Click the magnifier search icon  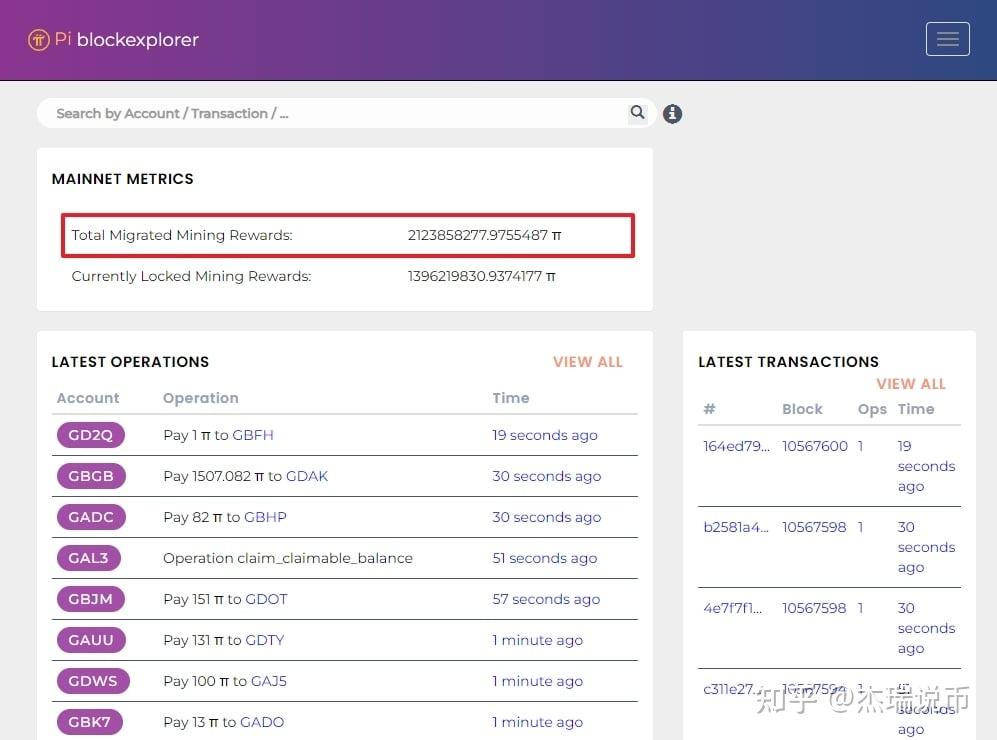pyautogui.click(x=637, y=113)
